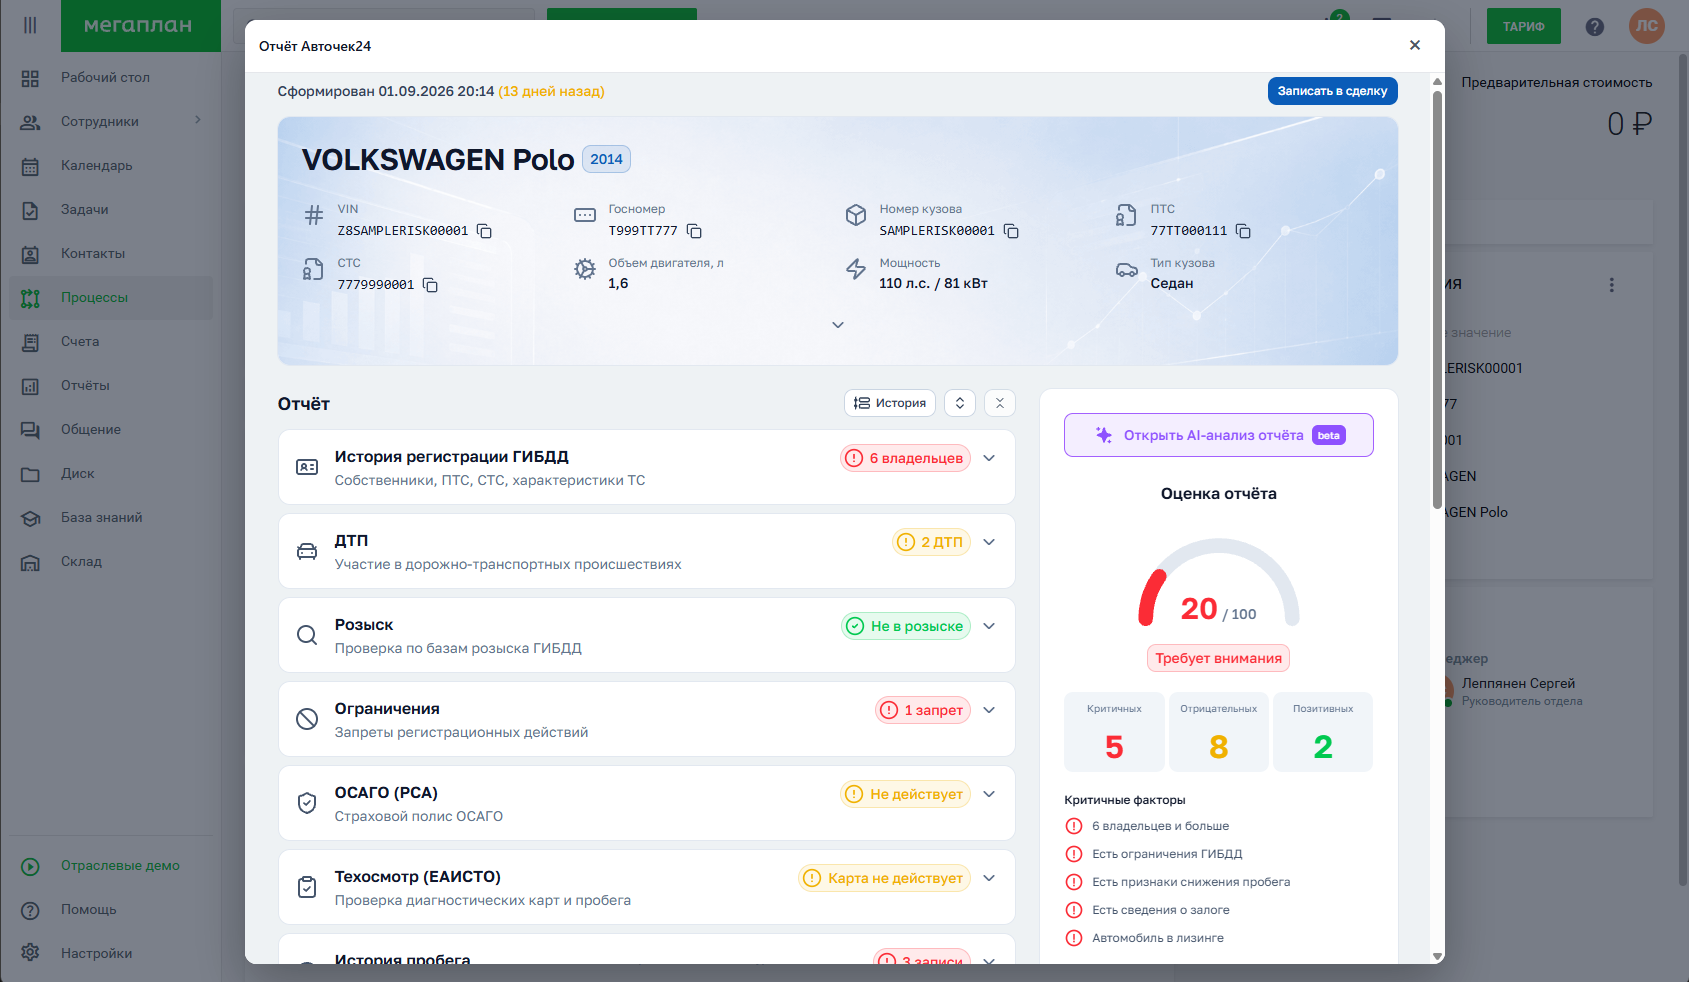The width and height of the screenshot is (1689, 982).
Task: Copy the СТС number 7779990001
Action: 430,285
